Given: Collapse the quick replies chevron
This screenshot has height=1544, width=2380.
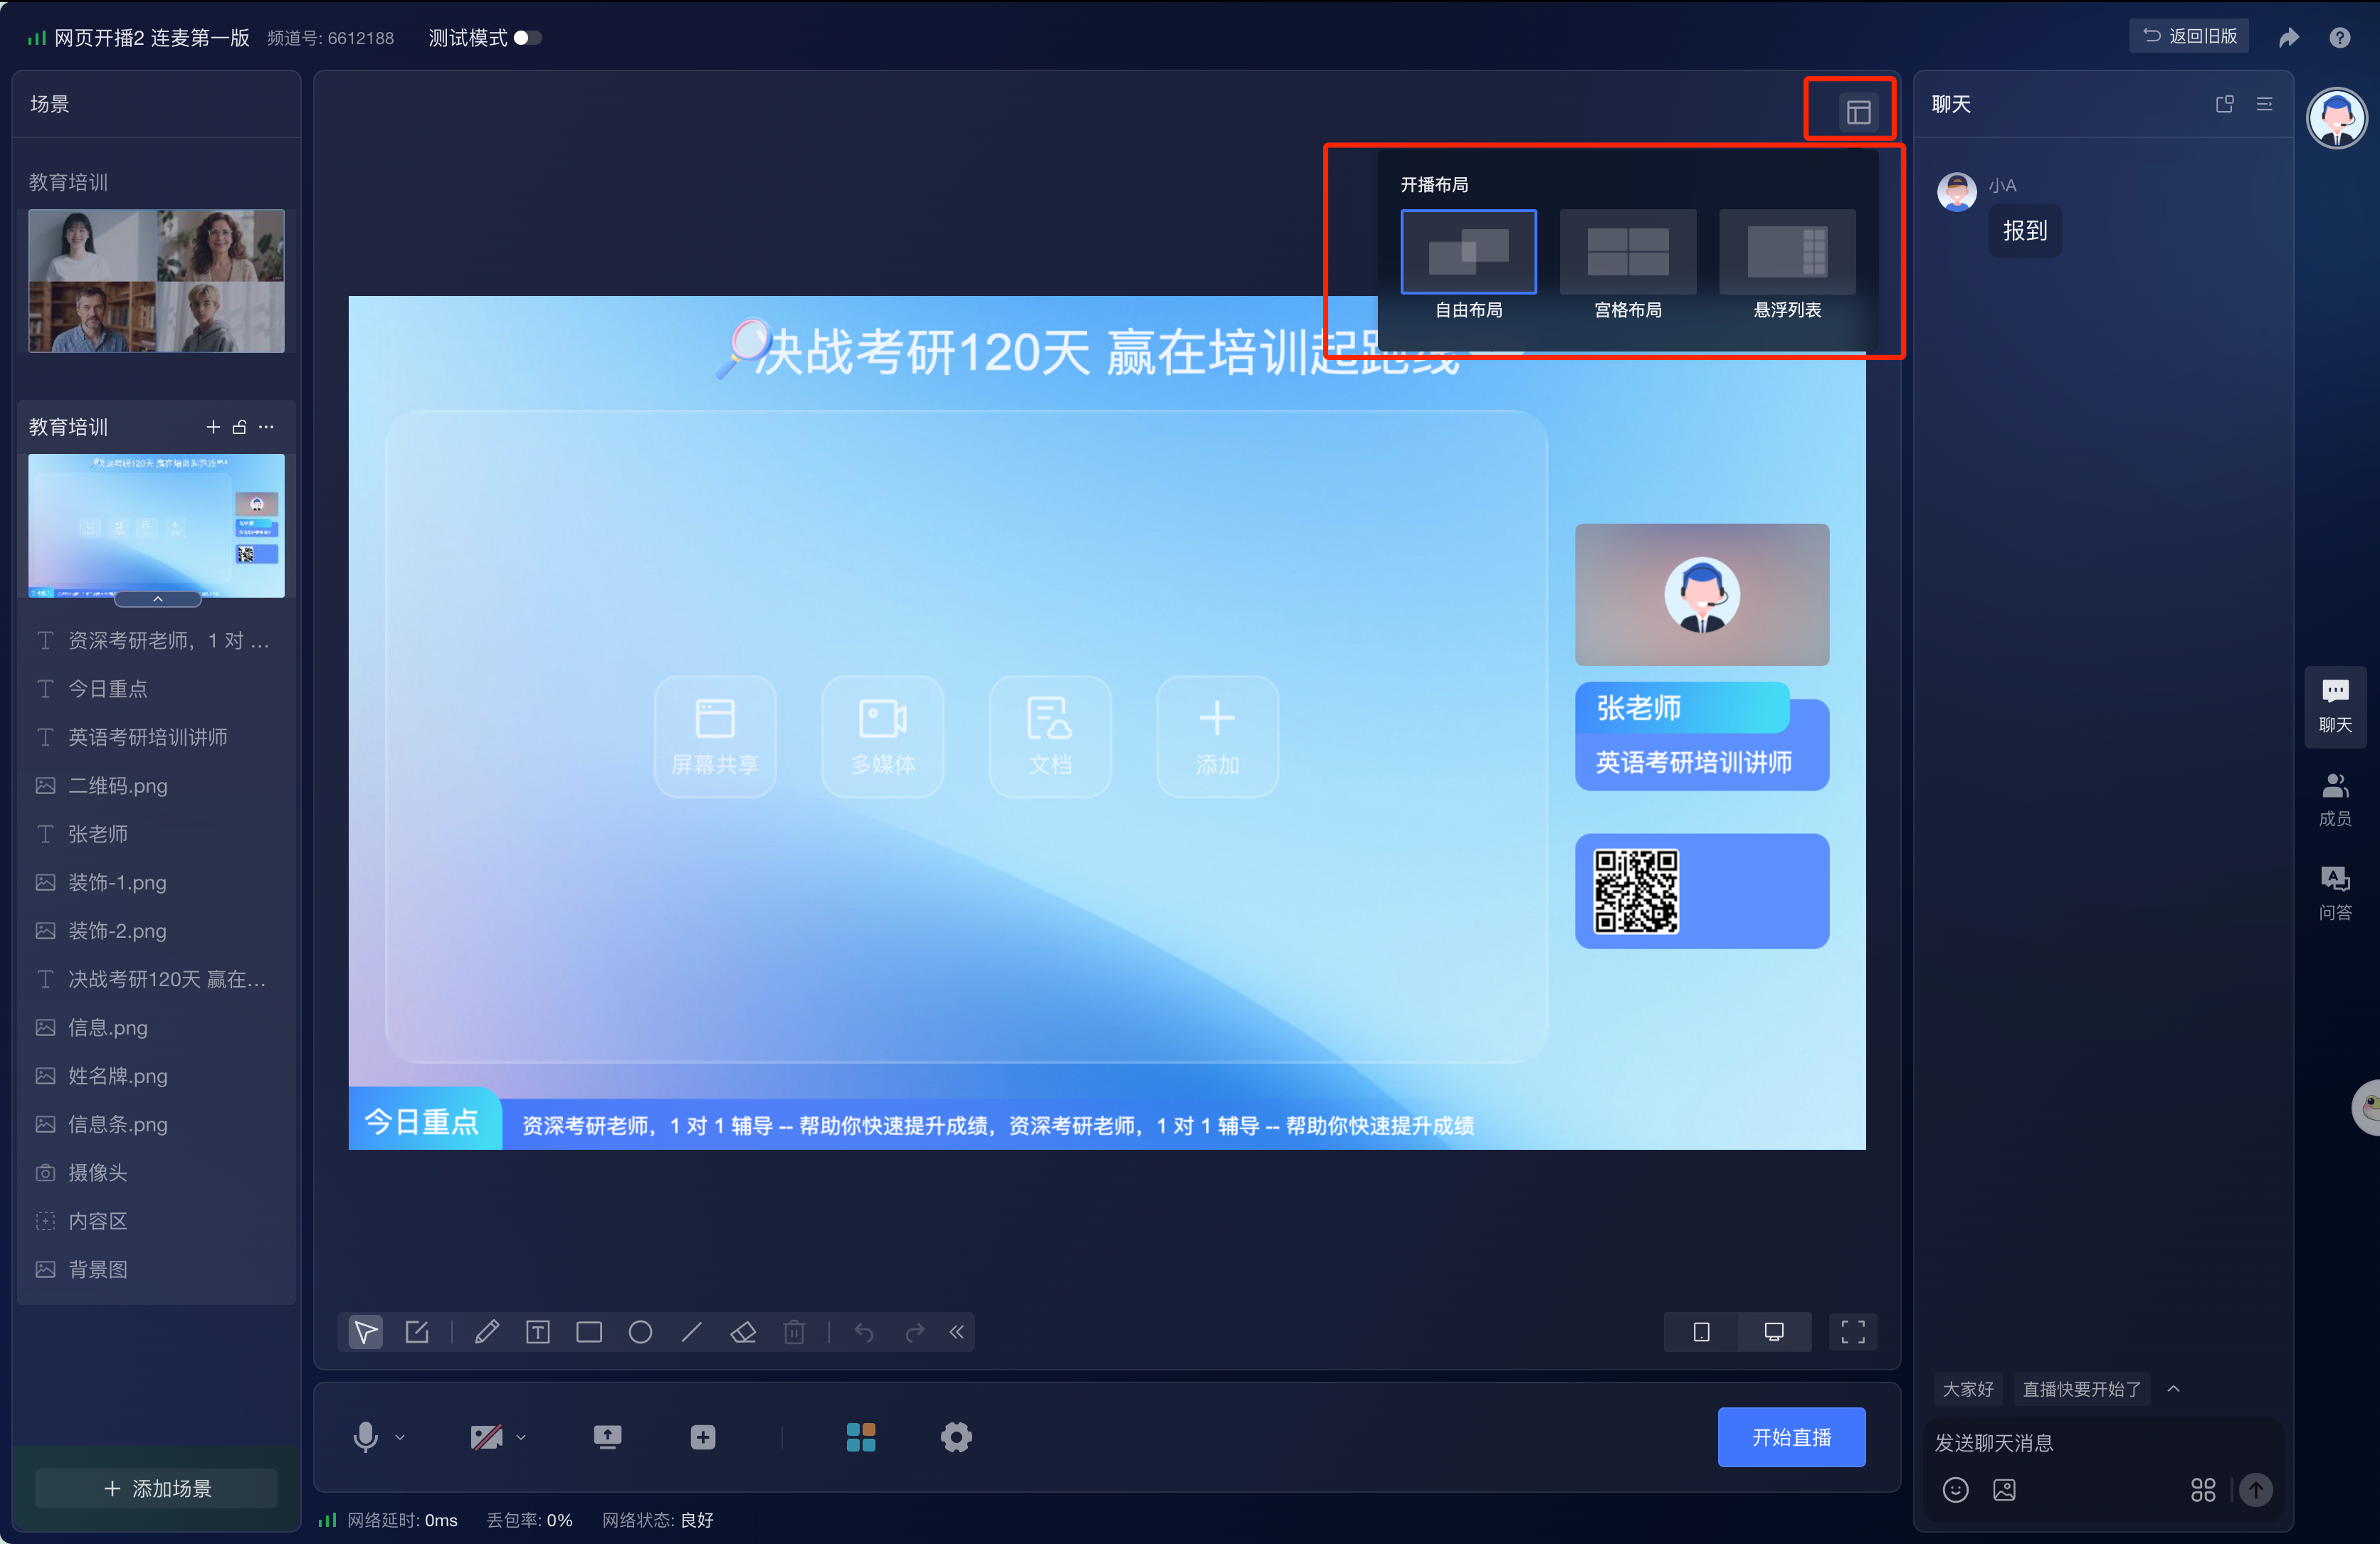Looking at the screenshot, I should (x=2173, y=1389).
